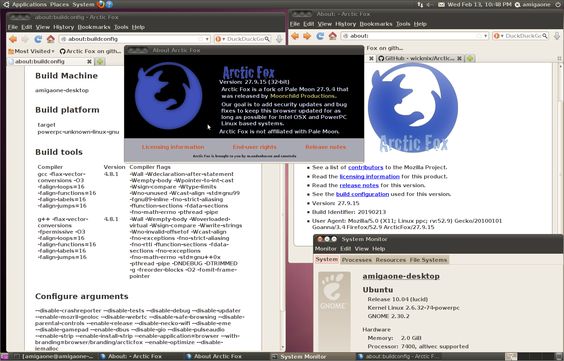Switch to the Processes tab in System Monitor
This screenshot has width=564, height=361.
click(356, 260)
